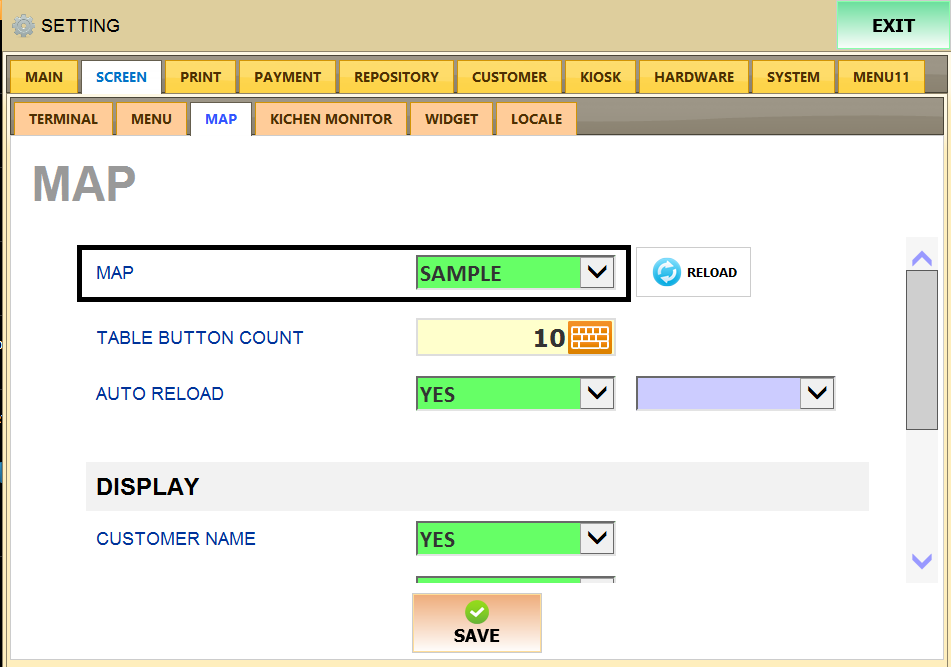Screen dimensions: 951x667
Task: Click the Reload refresh icon
Action: tap(666, 272)
